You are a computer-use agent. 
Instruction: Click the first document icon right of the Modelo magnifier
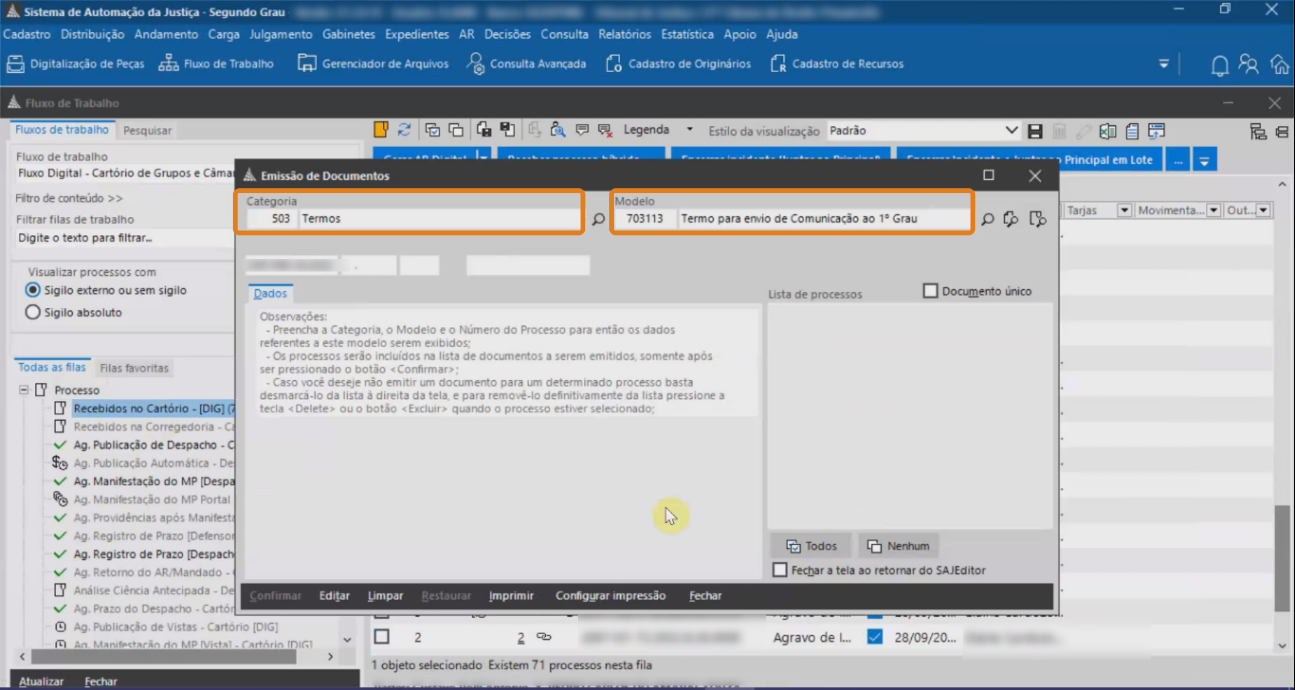(x=1011, y=219)
